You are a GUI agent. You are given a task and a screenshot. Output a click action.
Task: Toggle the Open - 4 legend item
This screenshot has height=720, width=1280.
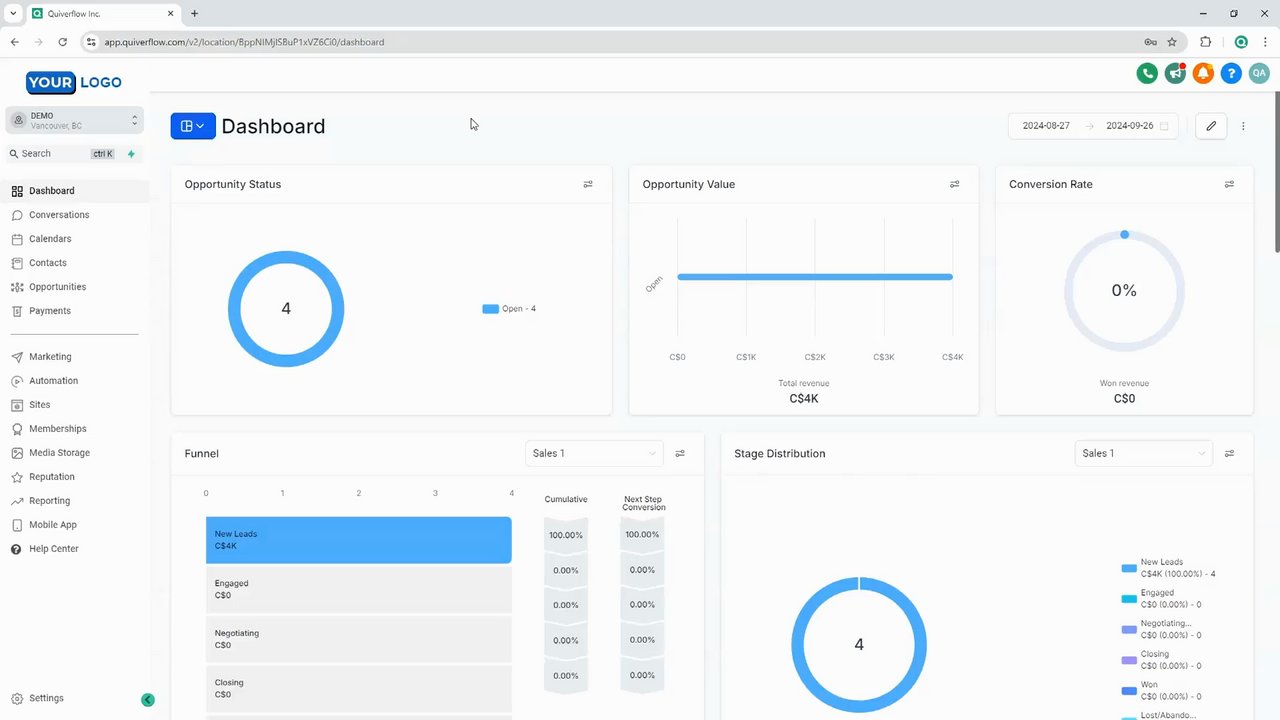pos(509,309)
